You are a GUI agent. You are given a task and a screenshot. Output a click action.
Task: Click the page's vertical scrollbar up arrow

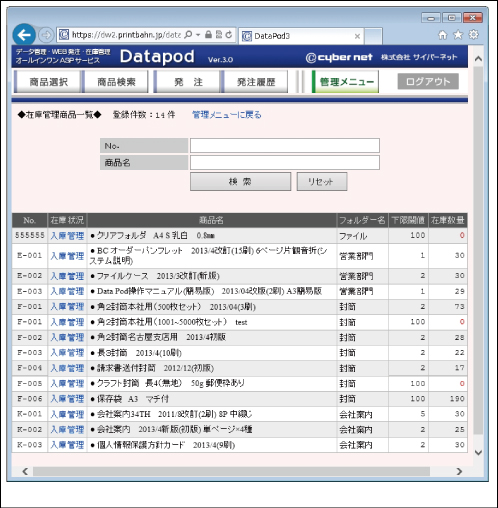pos(478,59)
